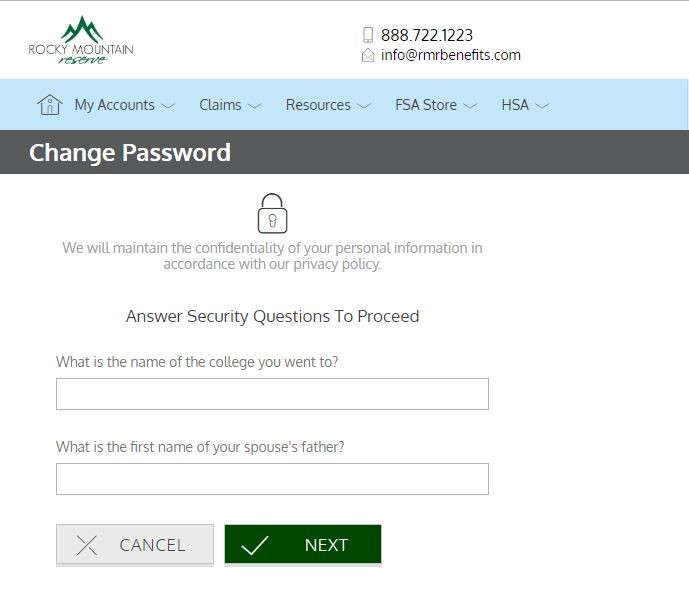The height and width of the screenshot is (597, 689).
Task: Expand the FSA Store dropdown chevron
Action: click(470, 105)
